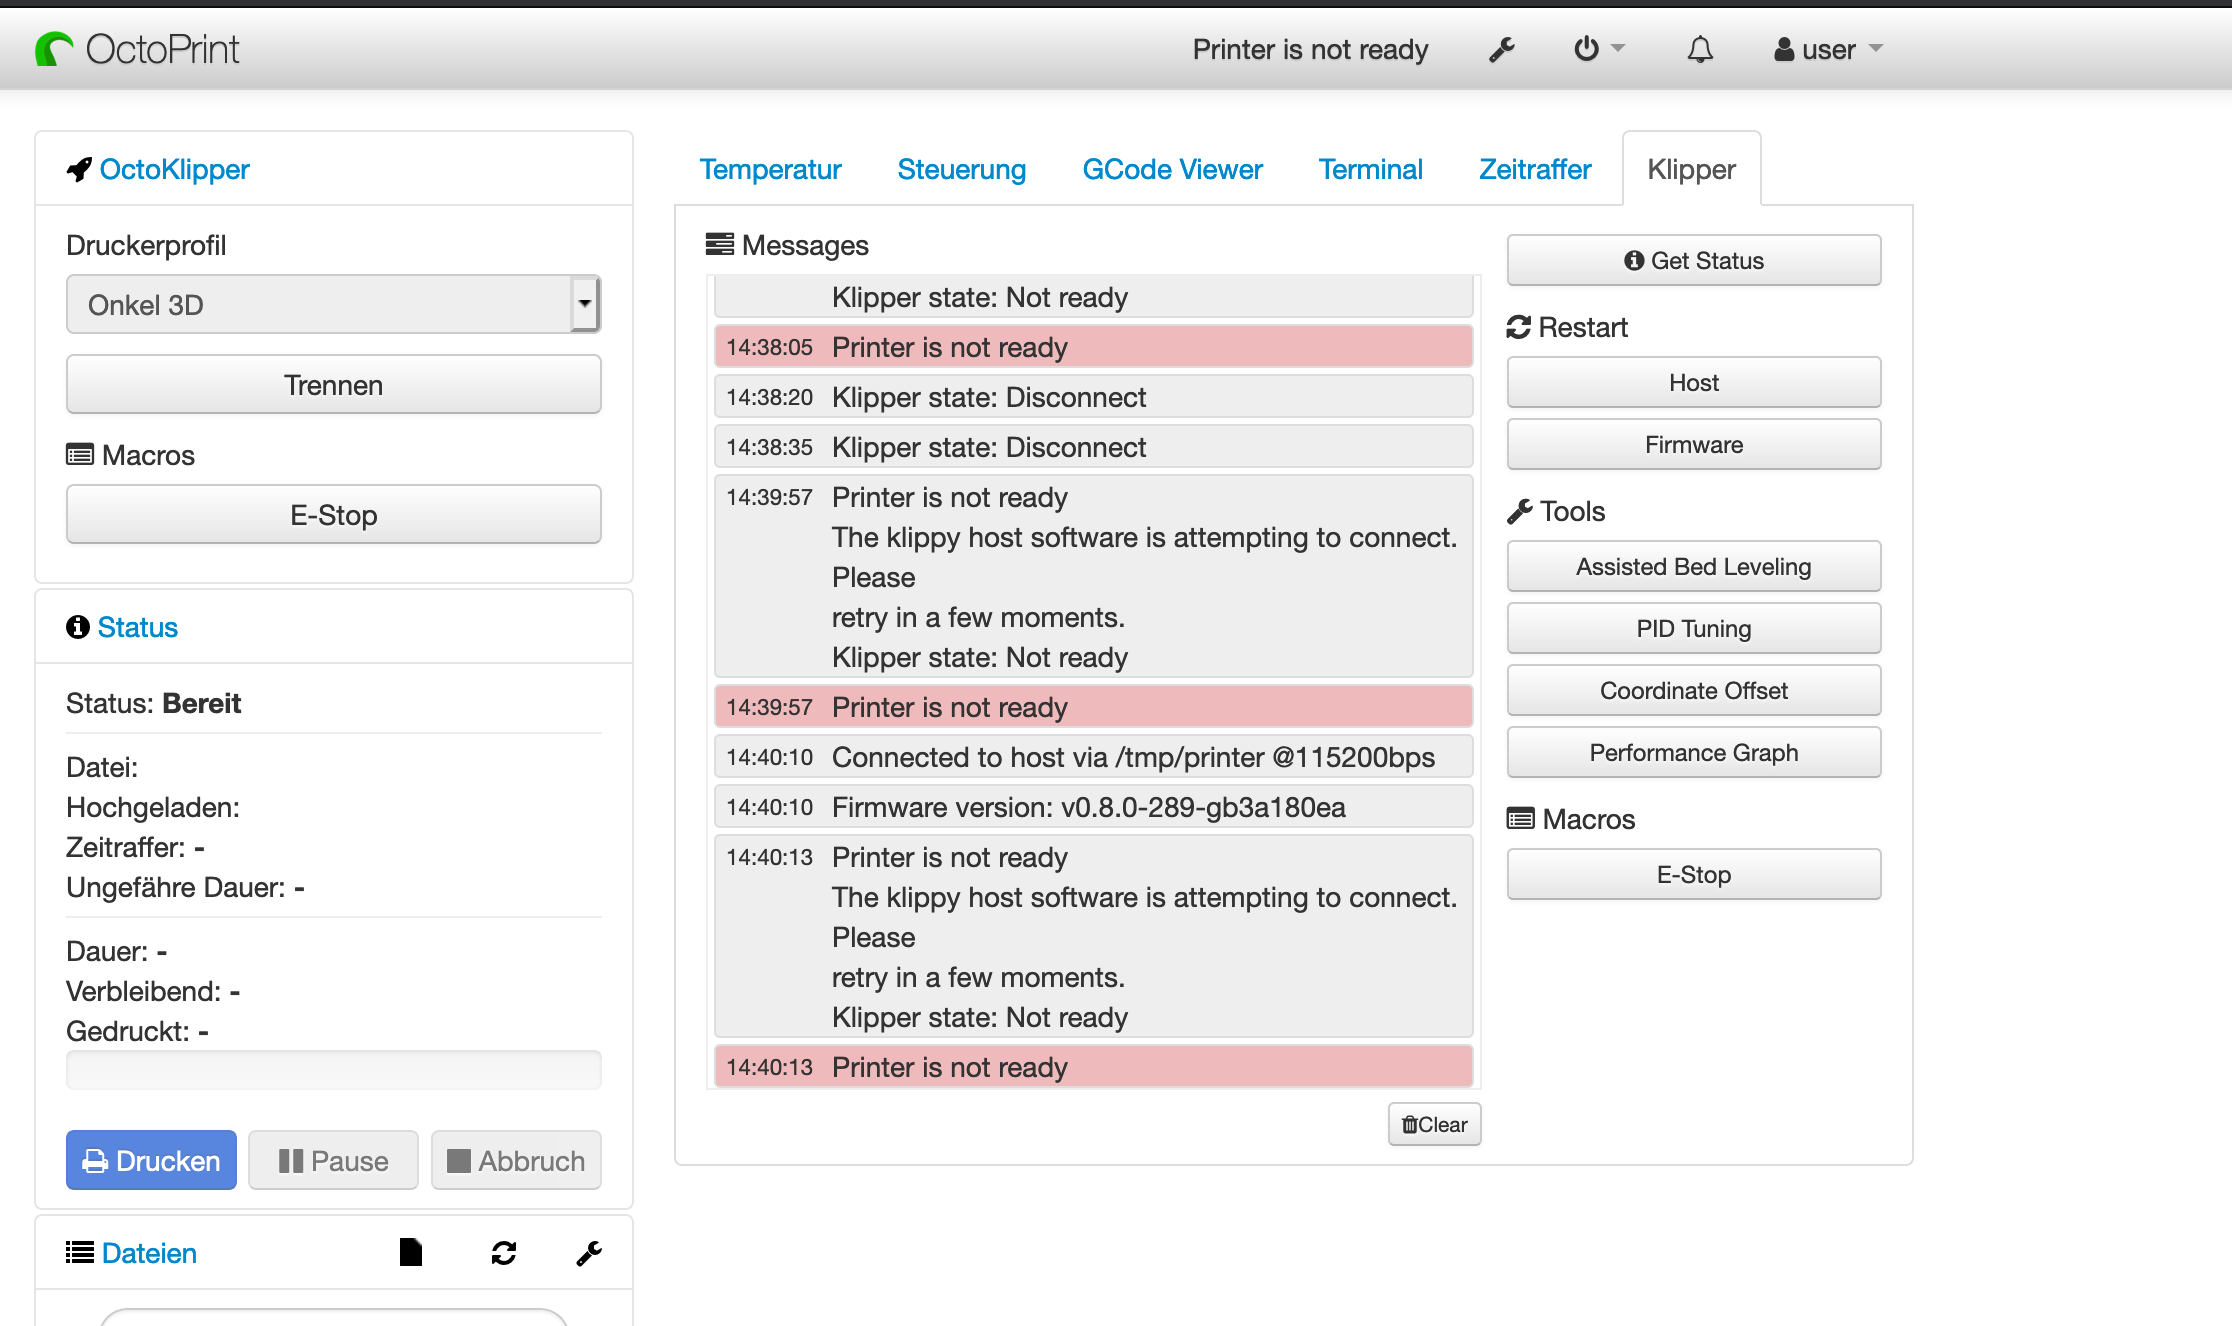Start Assisted Bed Leveling
Screen dimensions: 2232x1326
(1693, 566)
